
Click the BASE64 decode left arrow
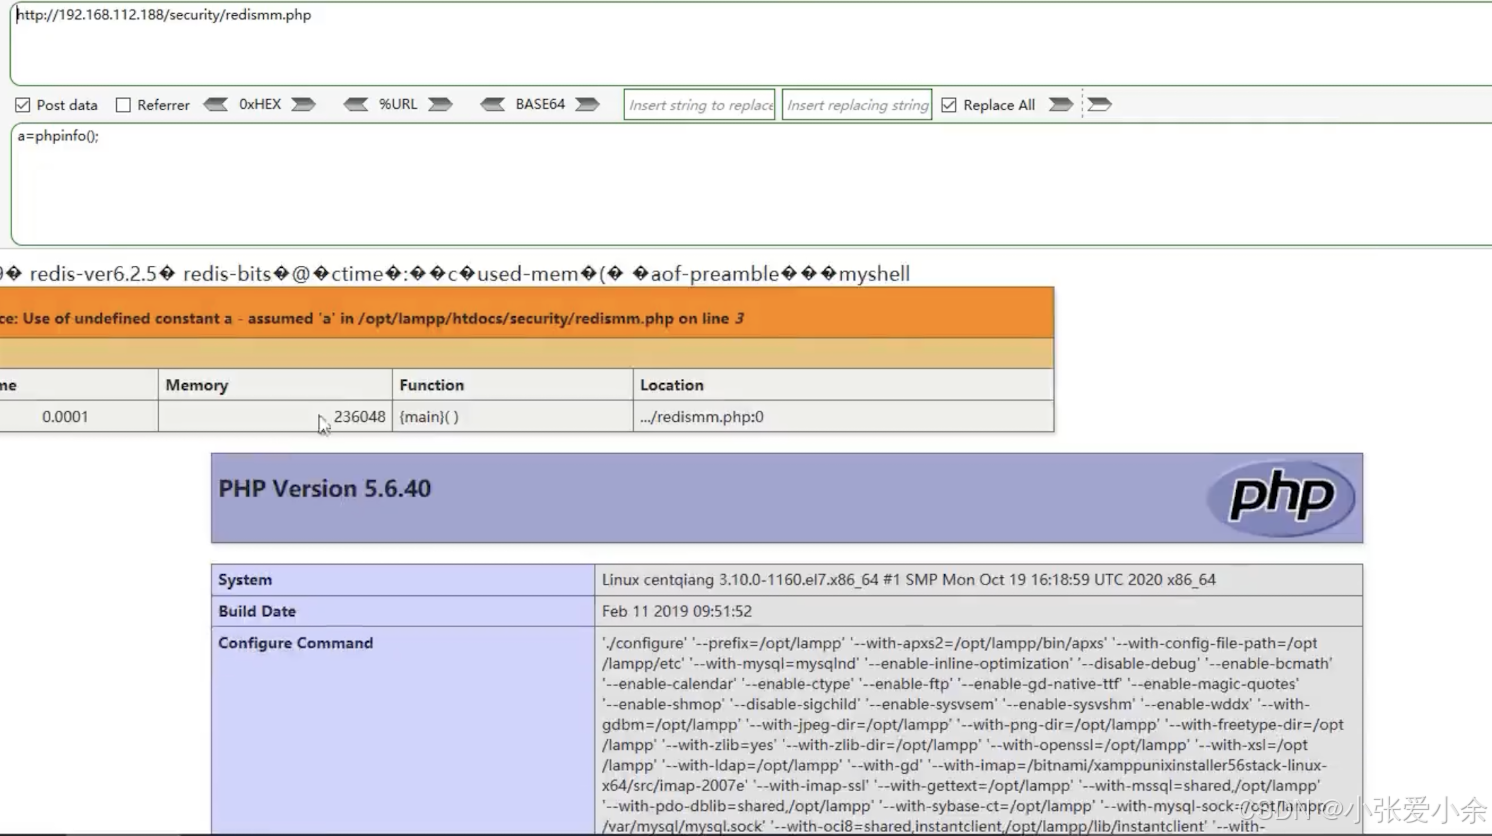[x=492, y=104]
